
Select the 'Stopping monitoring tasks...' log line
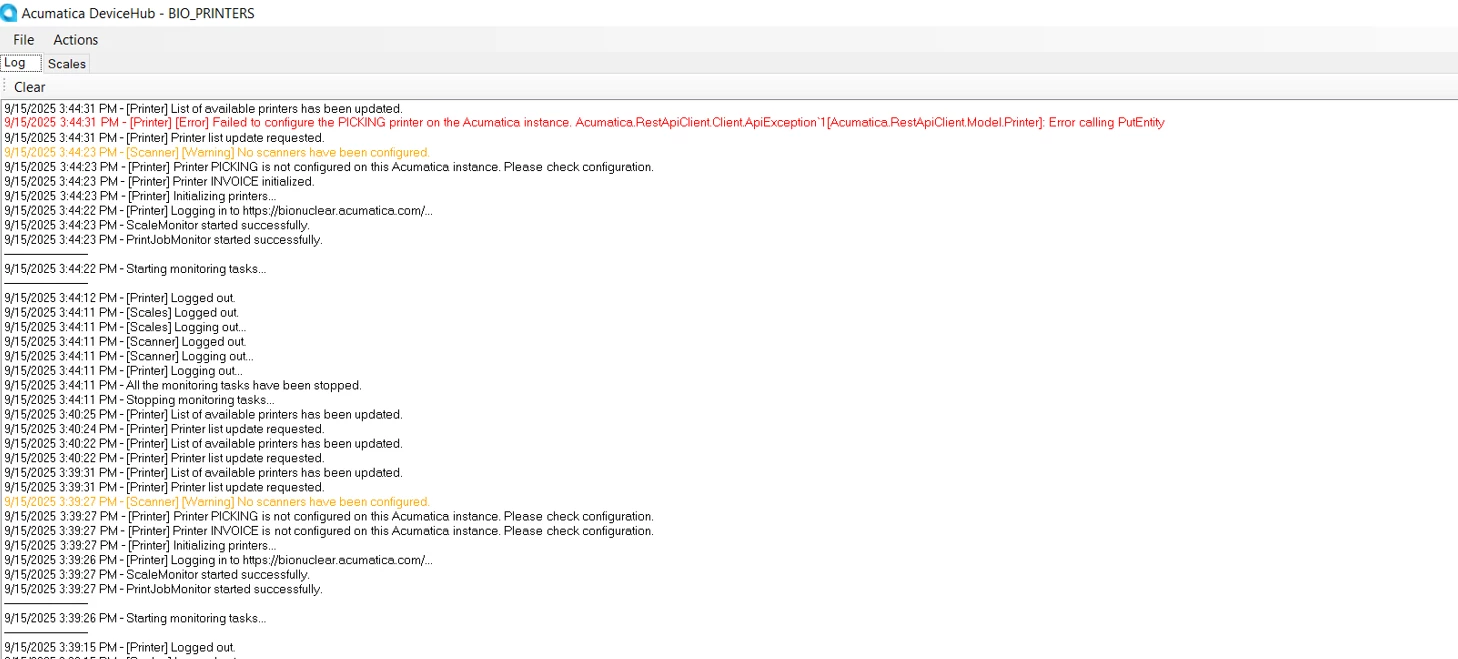(139, 400)
